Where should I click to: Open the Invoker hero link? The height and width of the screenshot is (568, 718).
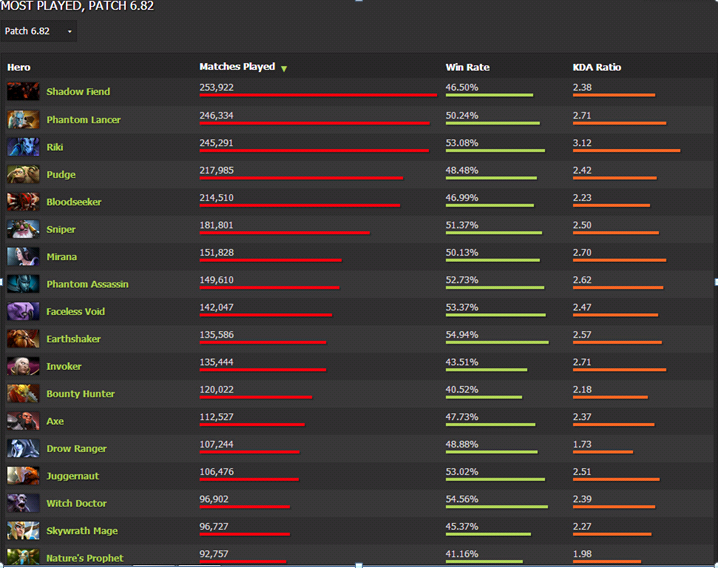(64, 366)
